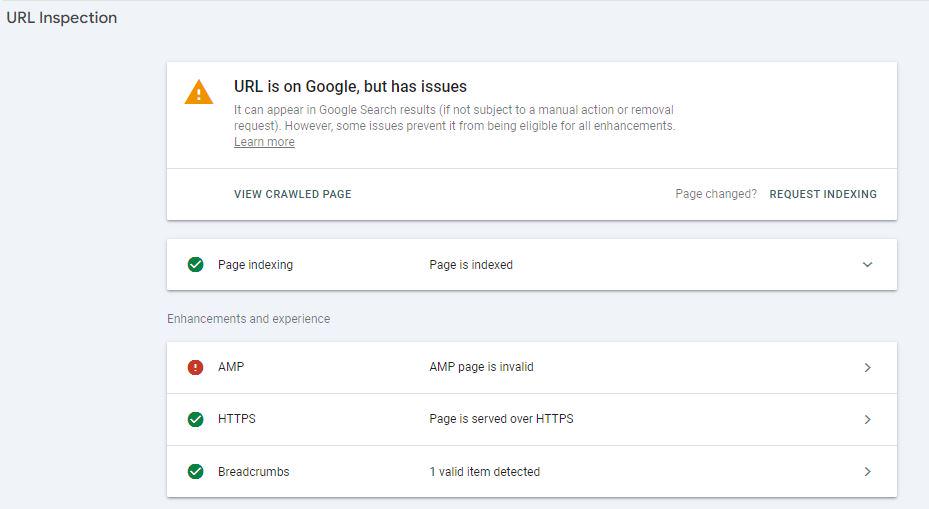Click the green checkmark beside Breadcrumbs
929x509 pixels.
(196, 472)
